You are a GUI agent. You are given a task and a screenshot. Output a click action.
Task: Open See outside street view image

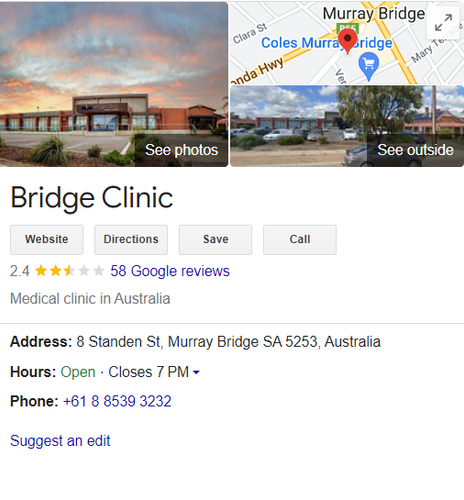[x=415, y=150]
